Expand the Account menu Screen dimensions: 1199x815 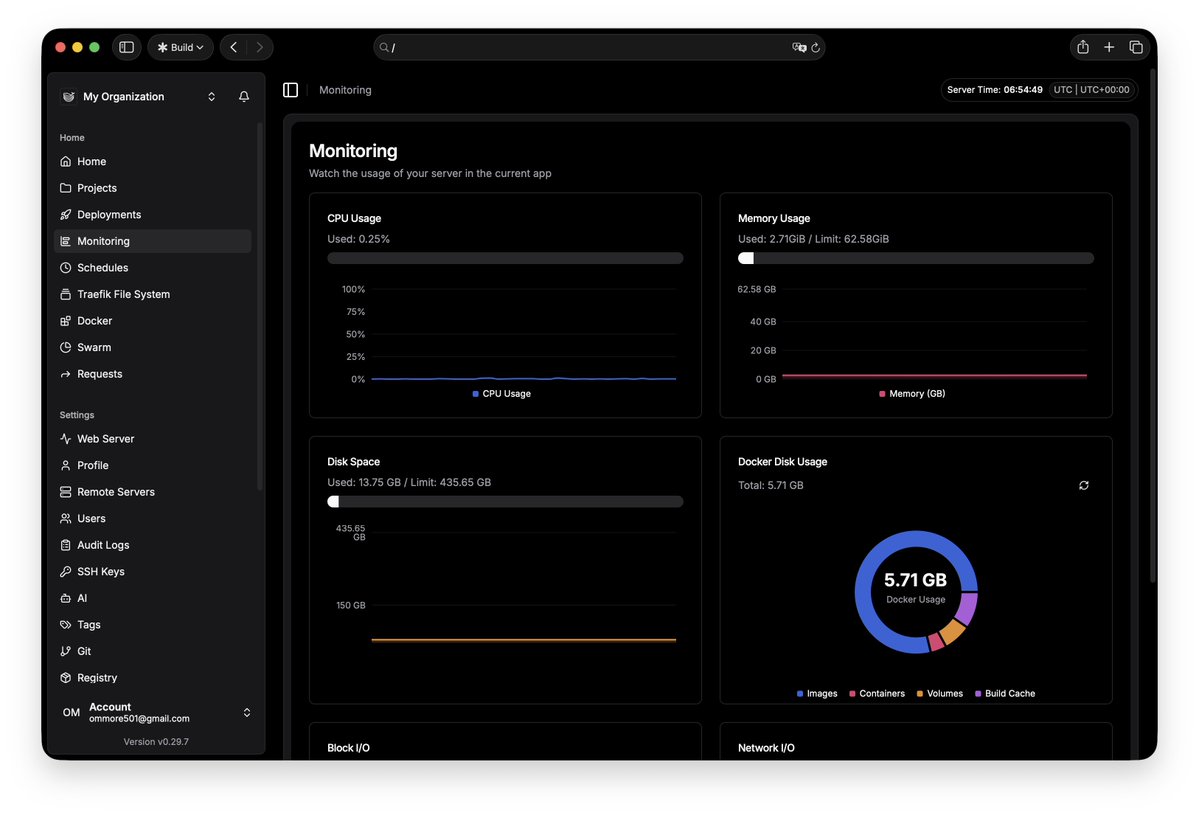pyautogui.click(x=156, y=713)
